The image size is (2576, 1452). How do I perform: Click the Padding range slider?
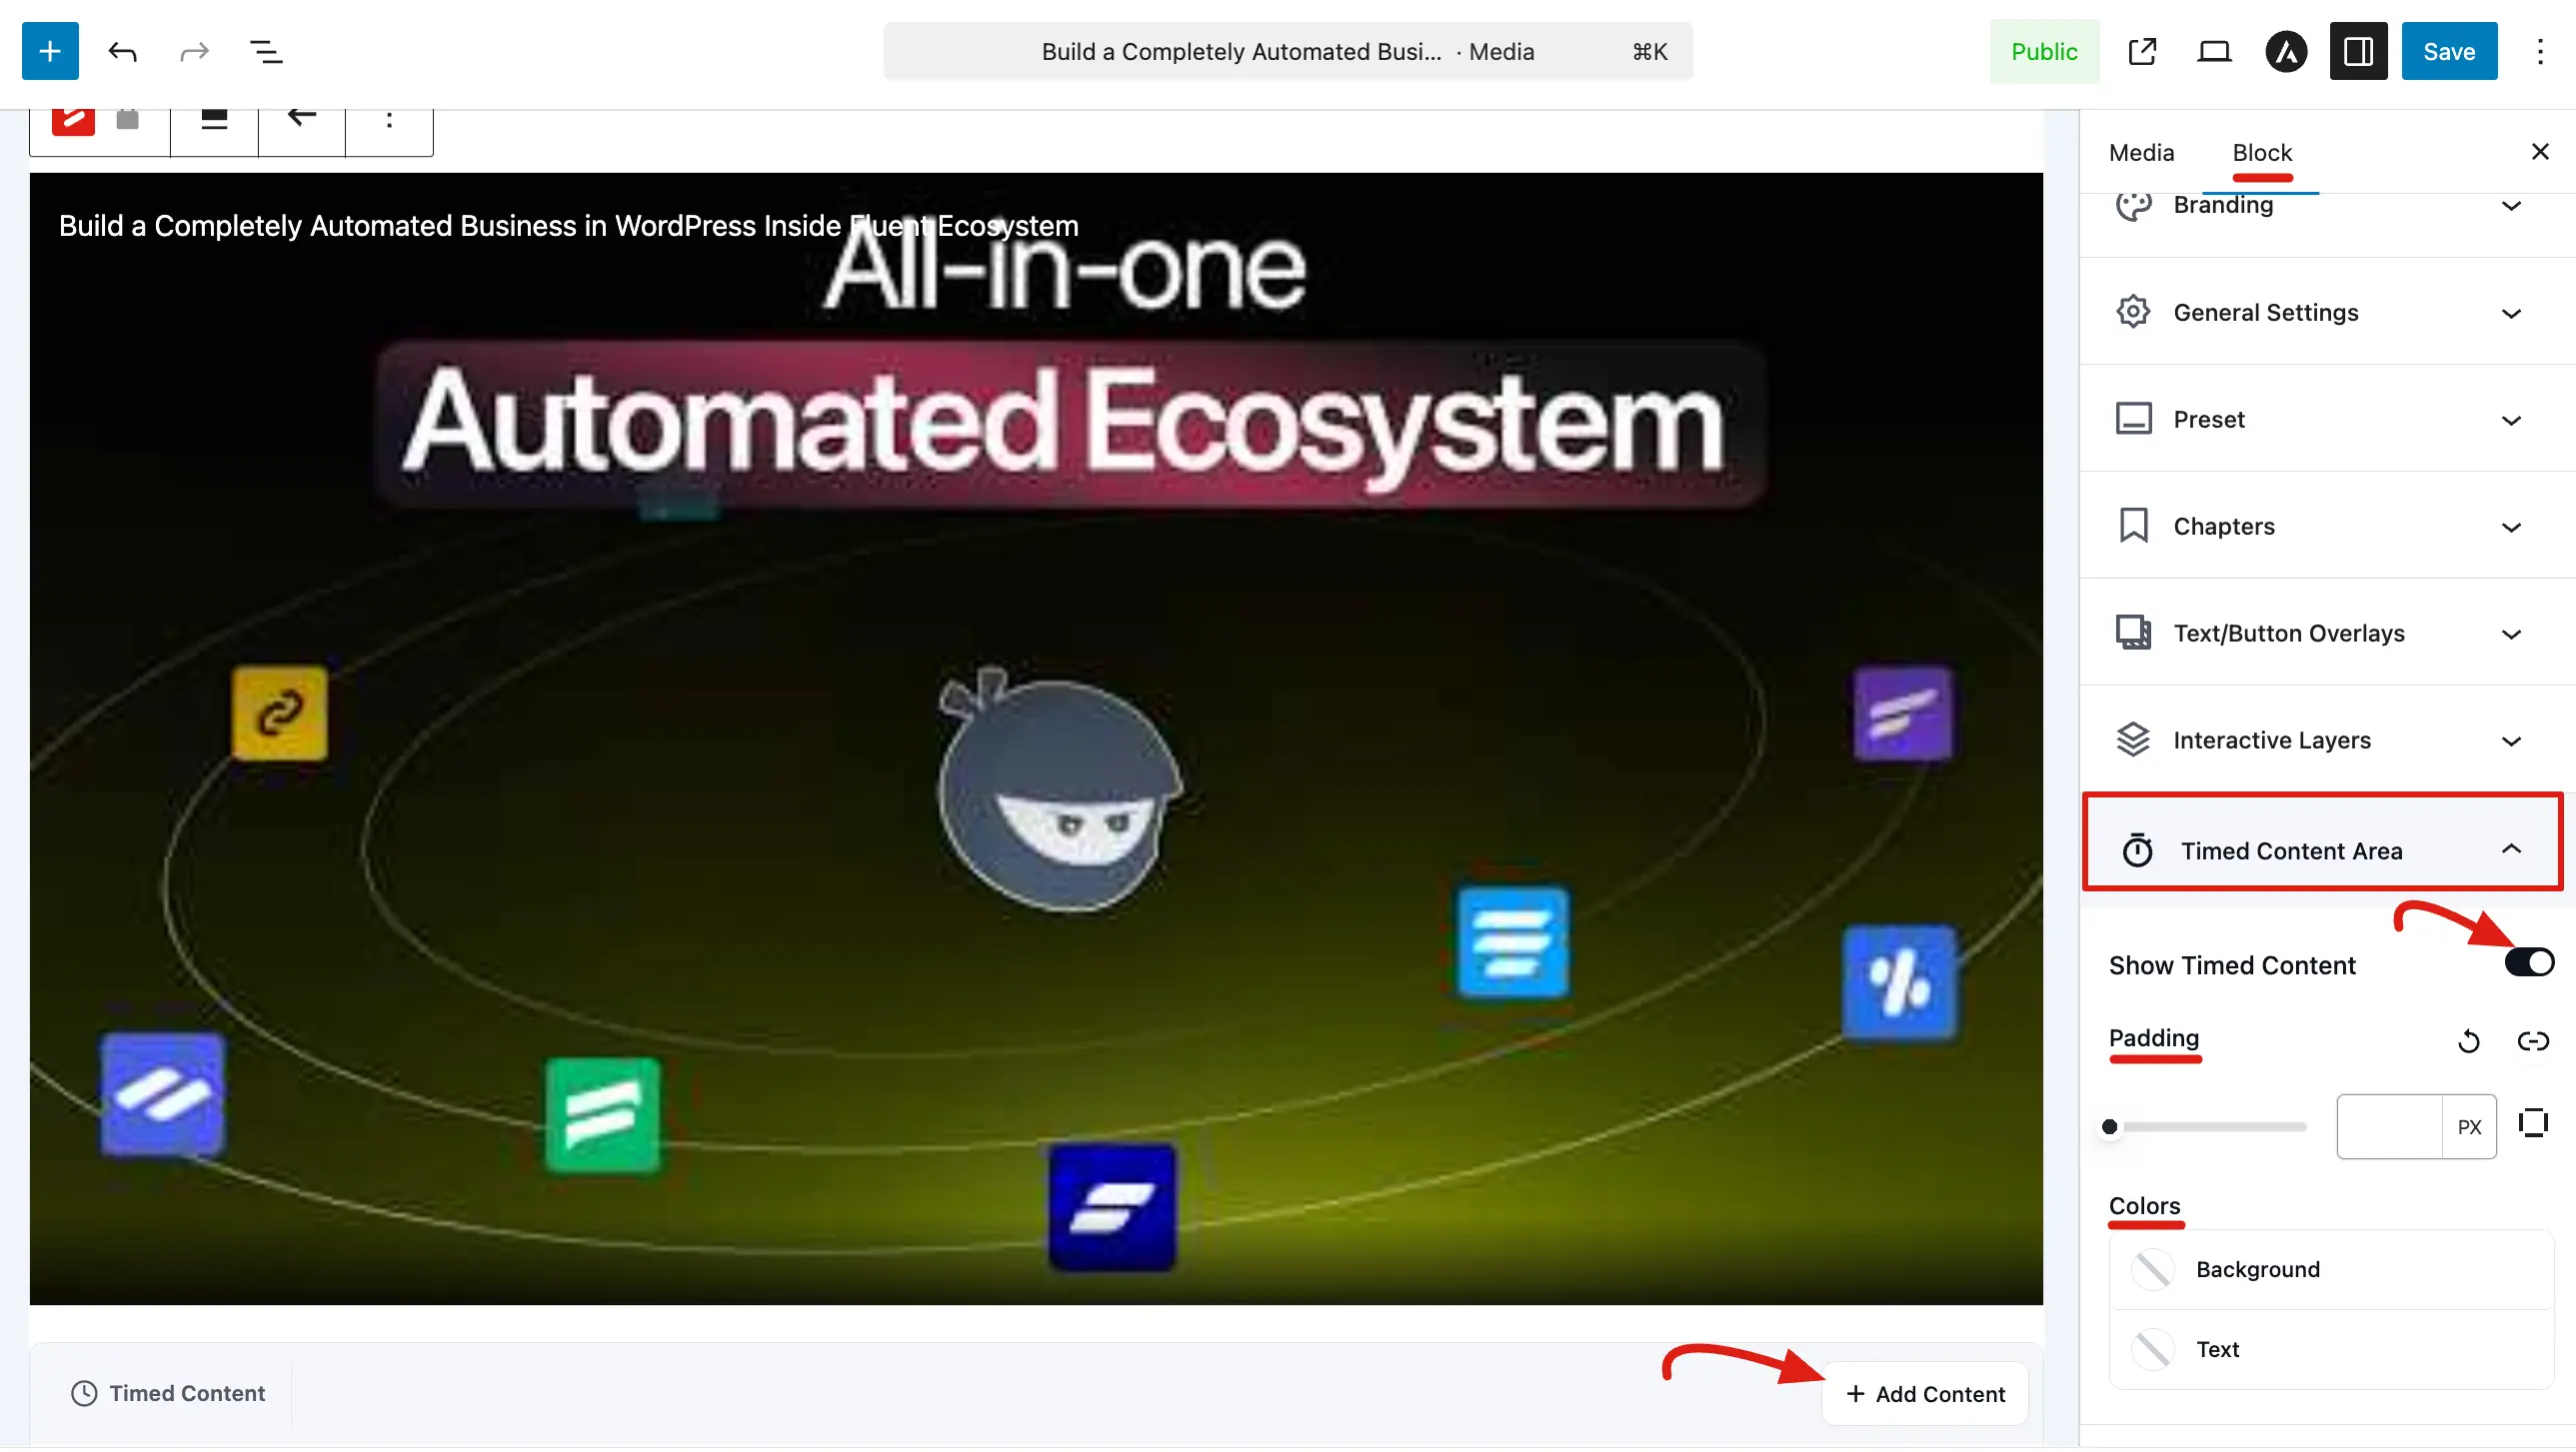(2208, 1128)
